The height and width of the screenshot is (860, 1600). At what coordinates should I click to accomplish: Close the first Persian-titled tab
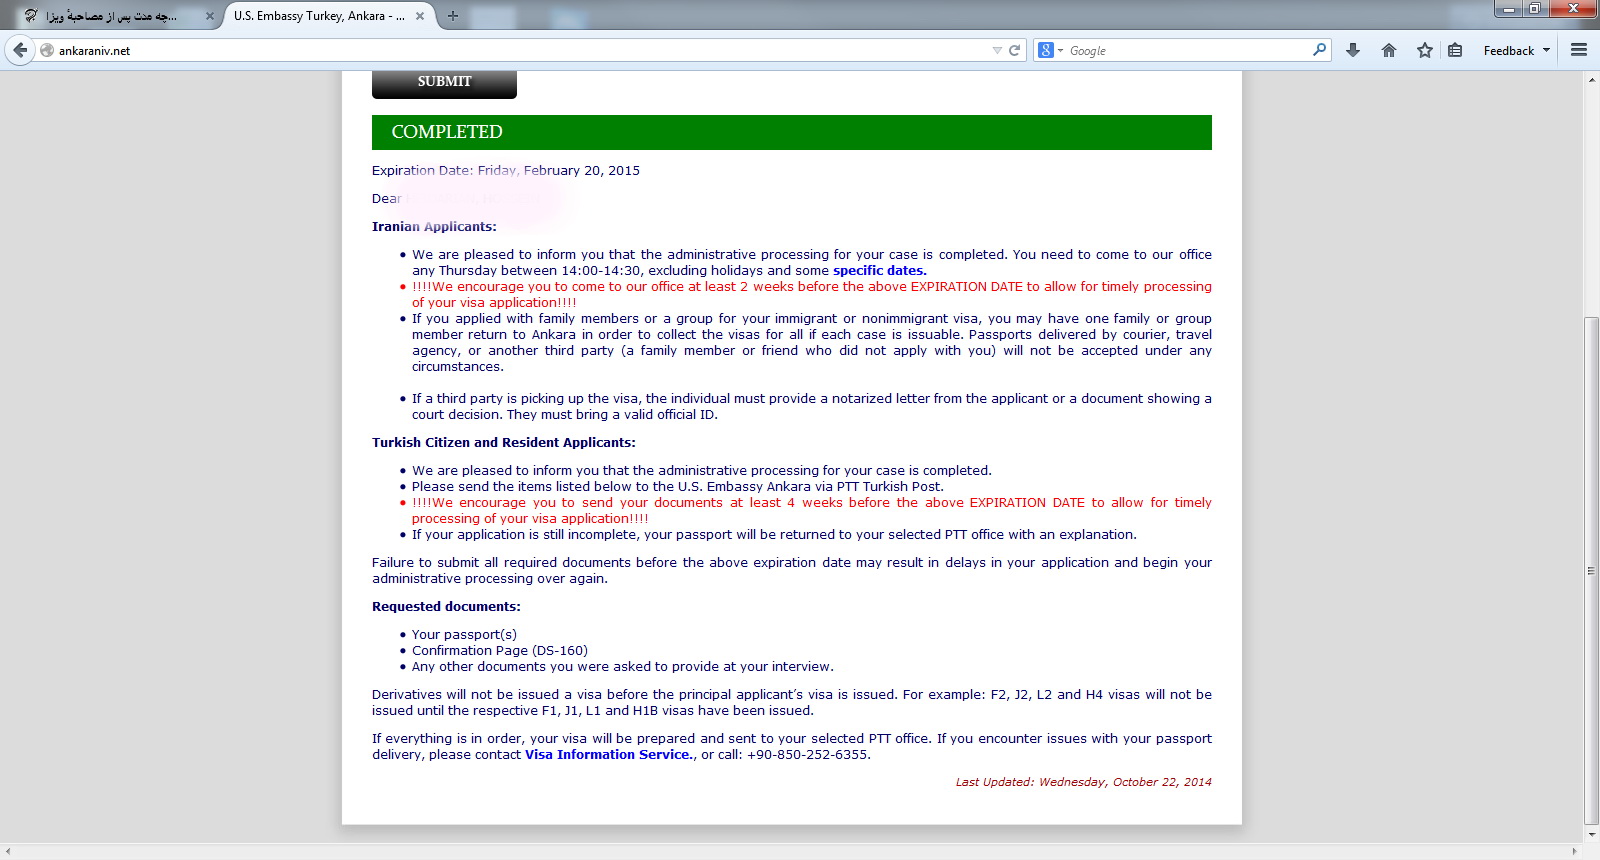210,16
